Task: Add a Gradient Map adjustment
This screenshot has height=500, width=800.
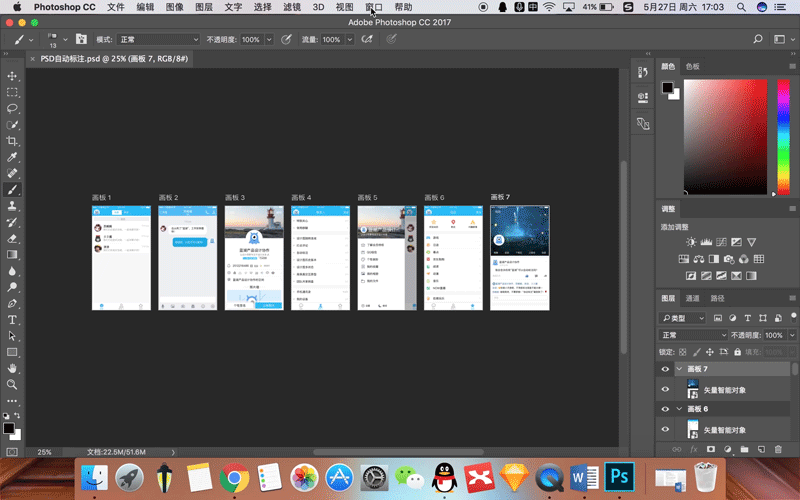Action: click(x=751, y=276)
